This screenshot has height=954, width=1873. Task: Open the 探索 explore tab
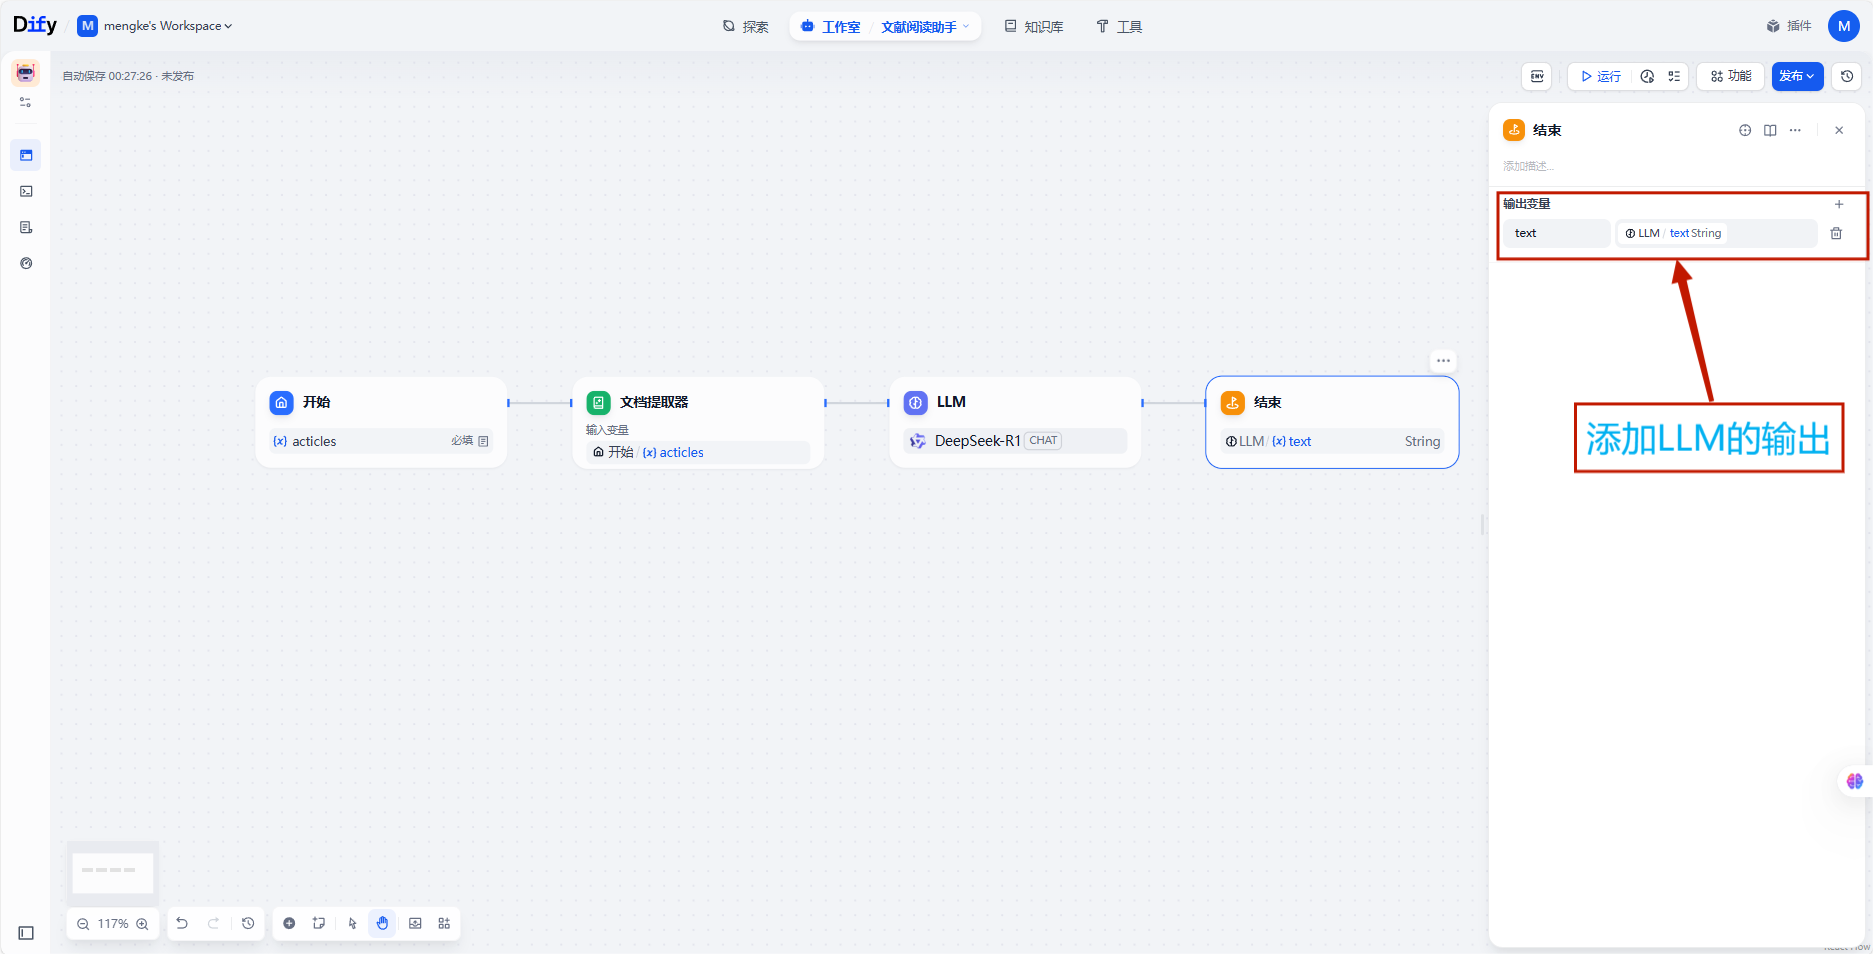point(746,27)
